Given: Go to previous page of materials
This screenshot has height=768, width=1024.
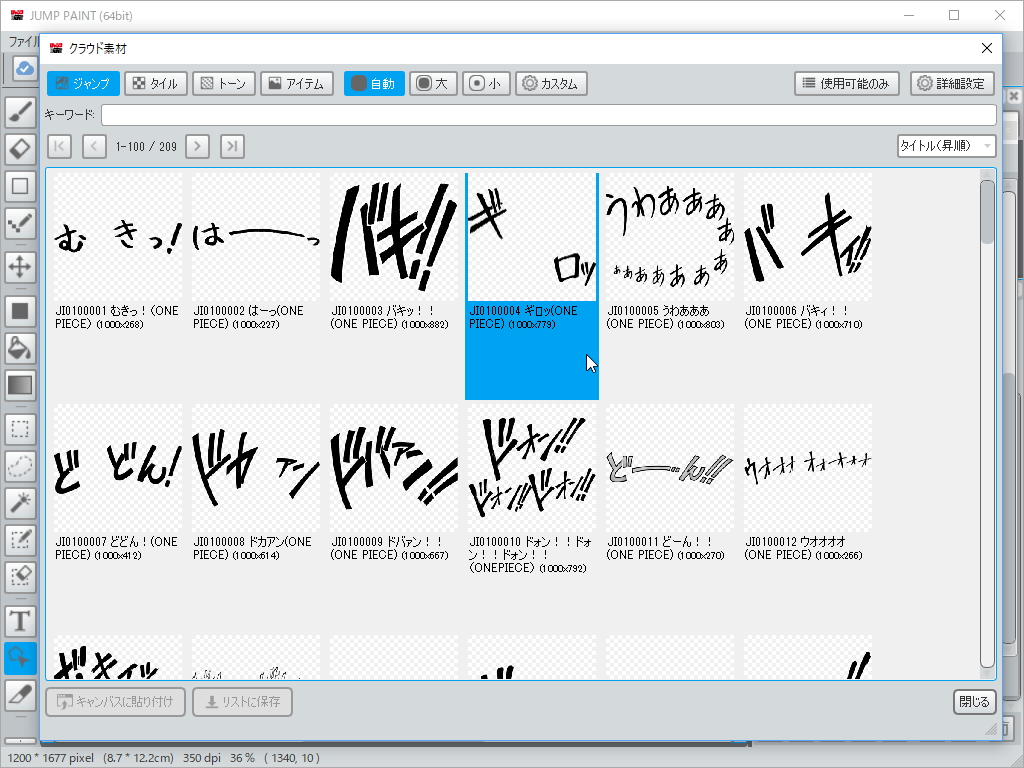Looking at the screenshot, I should (94, 146).
